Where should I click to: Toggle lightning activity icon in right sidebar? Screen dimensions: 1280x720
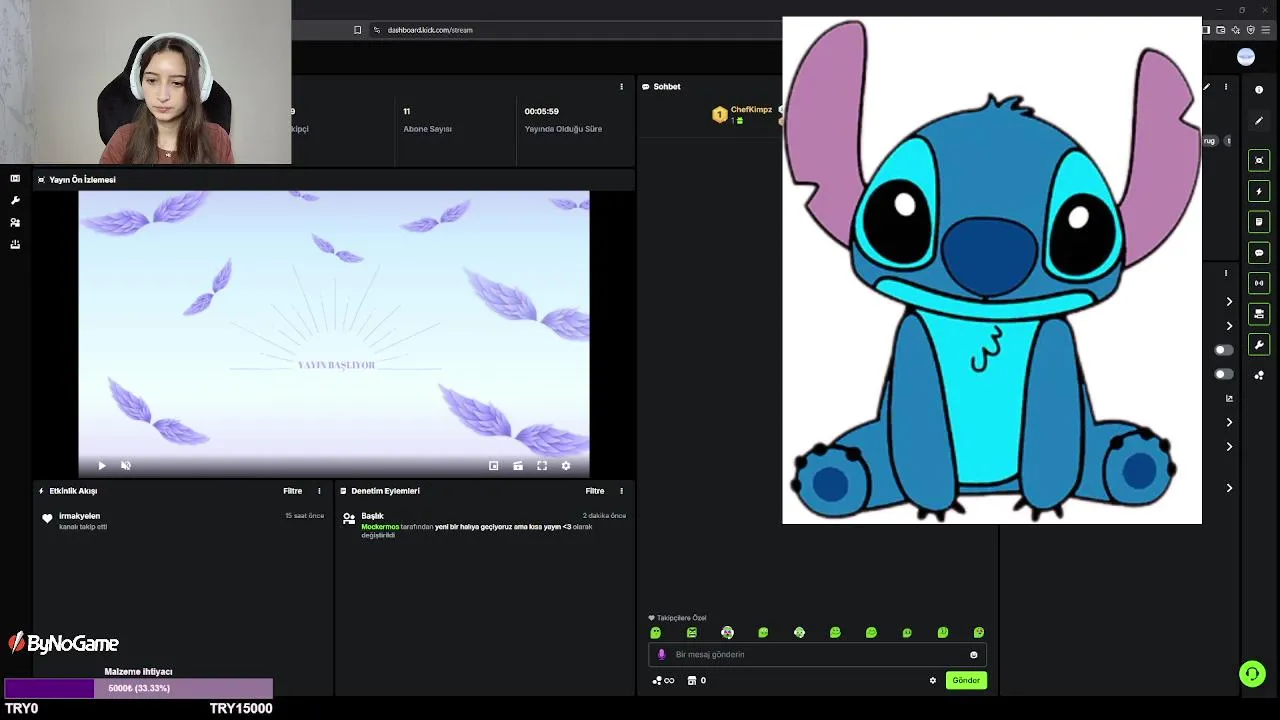click(x=1259, y=191)
